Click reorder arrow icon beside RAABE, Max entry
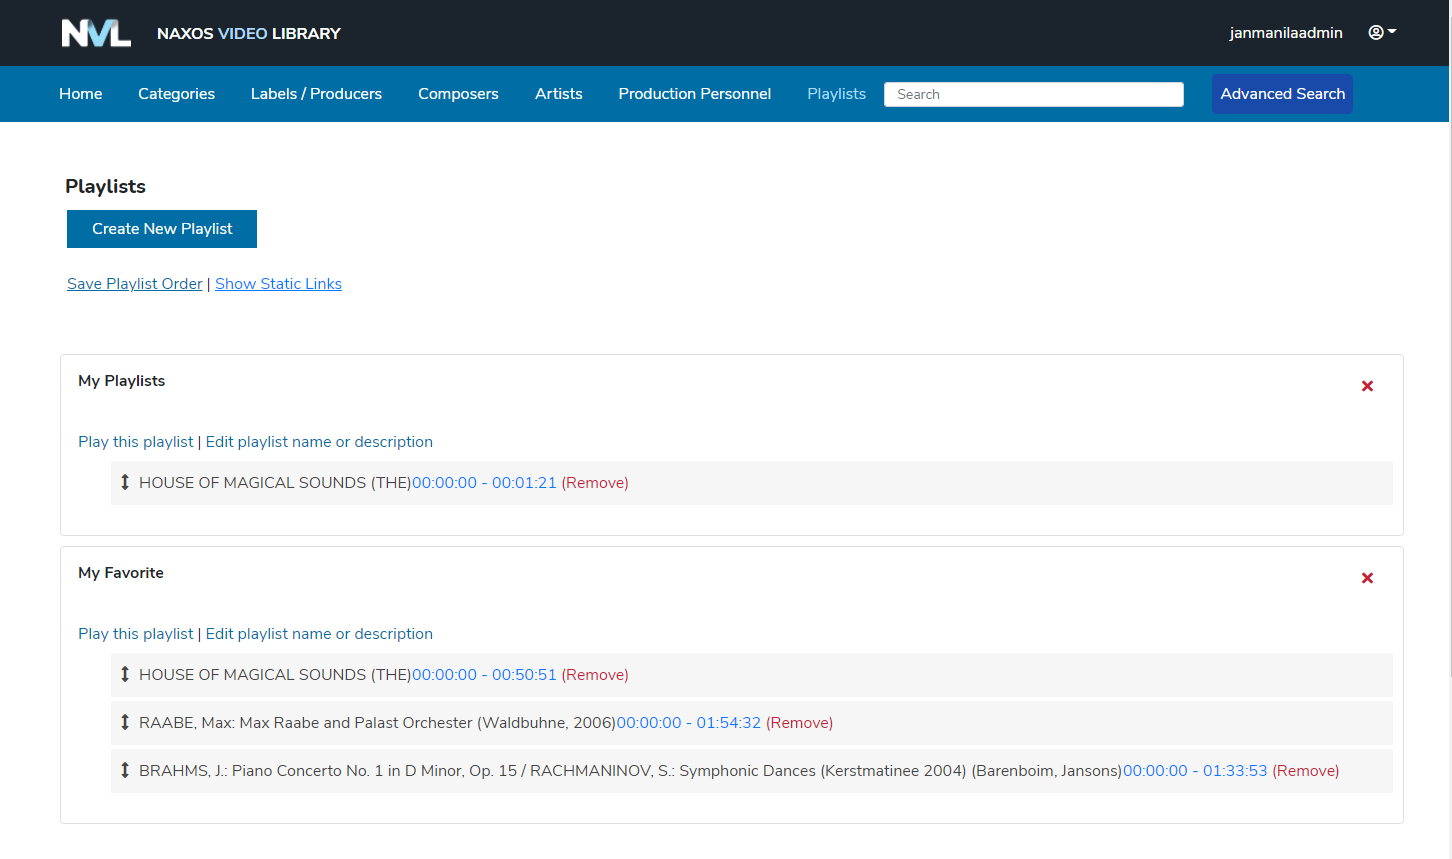1452x859 pixels. point(125,723)
